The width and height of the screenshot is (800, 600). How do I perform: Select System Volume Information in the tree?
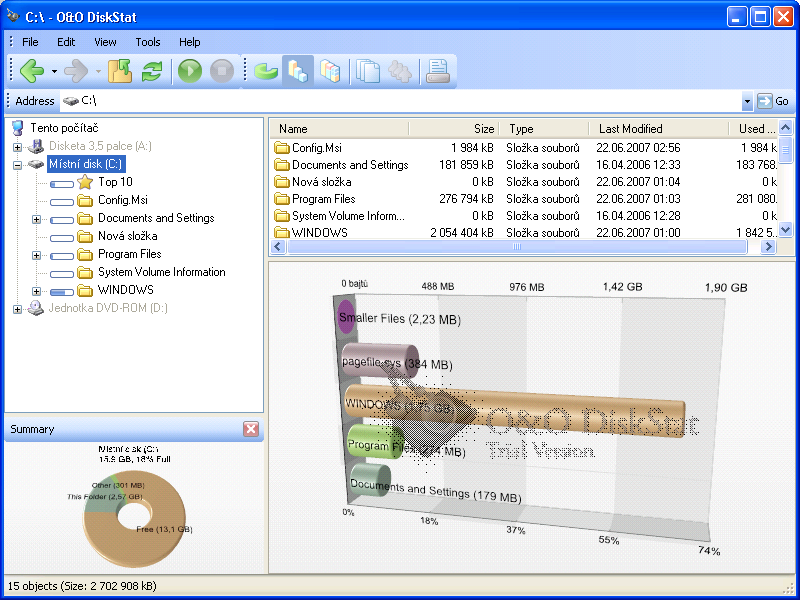(x=162, y=272)
